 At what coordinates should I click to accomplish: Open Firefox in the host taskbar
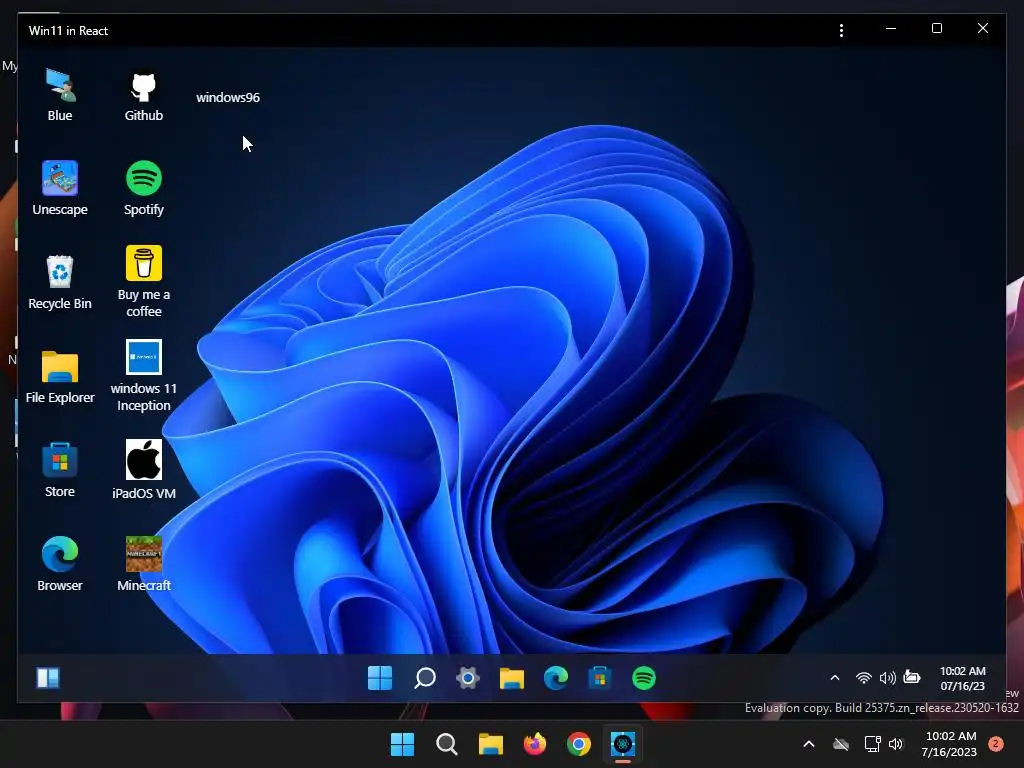point(535,744)
